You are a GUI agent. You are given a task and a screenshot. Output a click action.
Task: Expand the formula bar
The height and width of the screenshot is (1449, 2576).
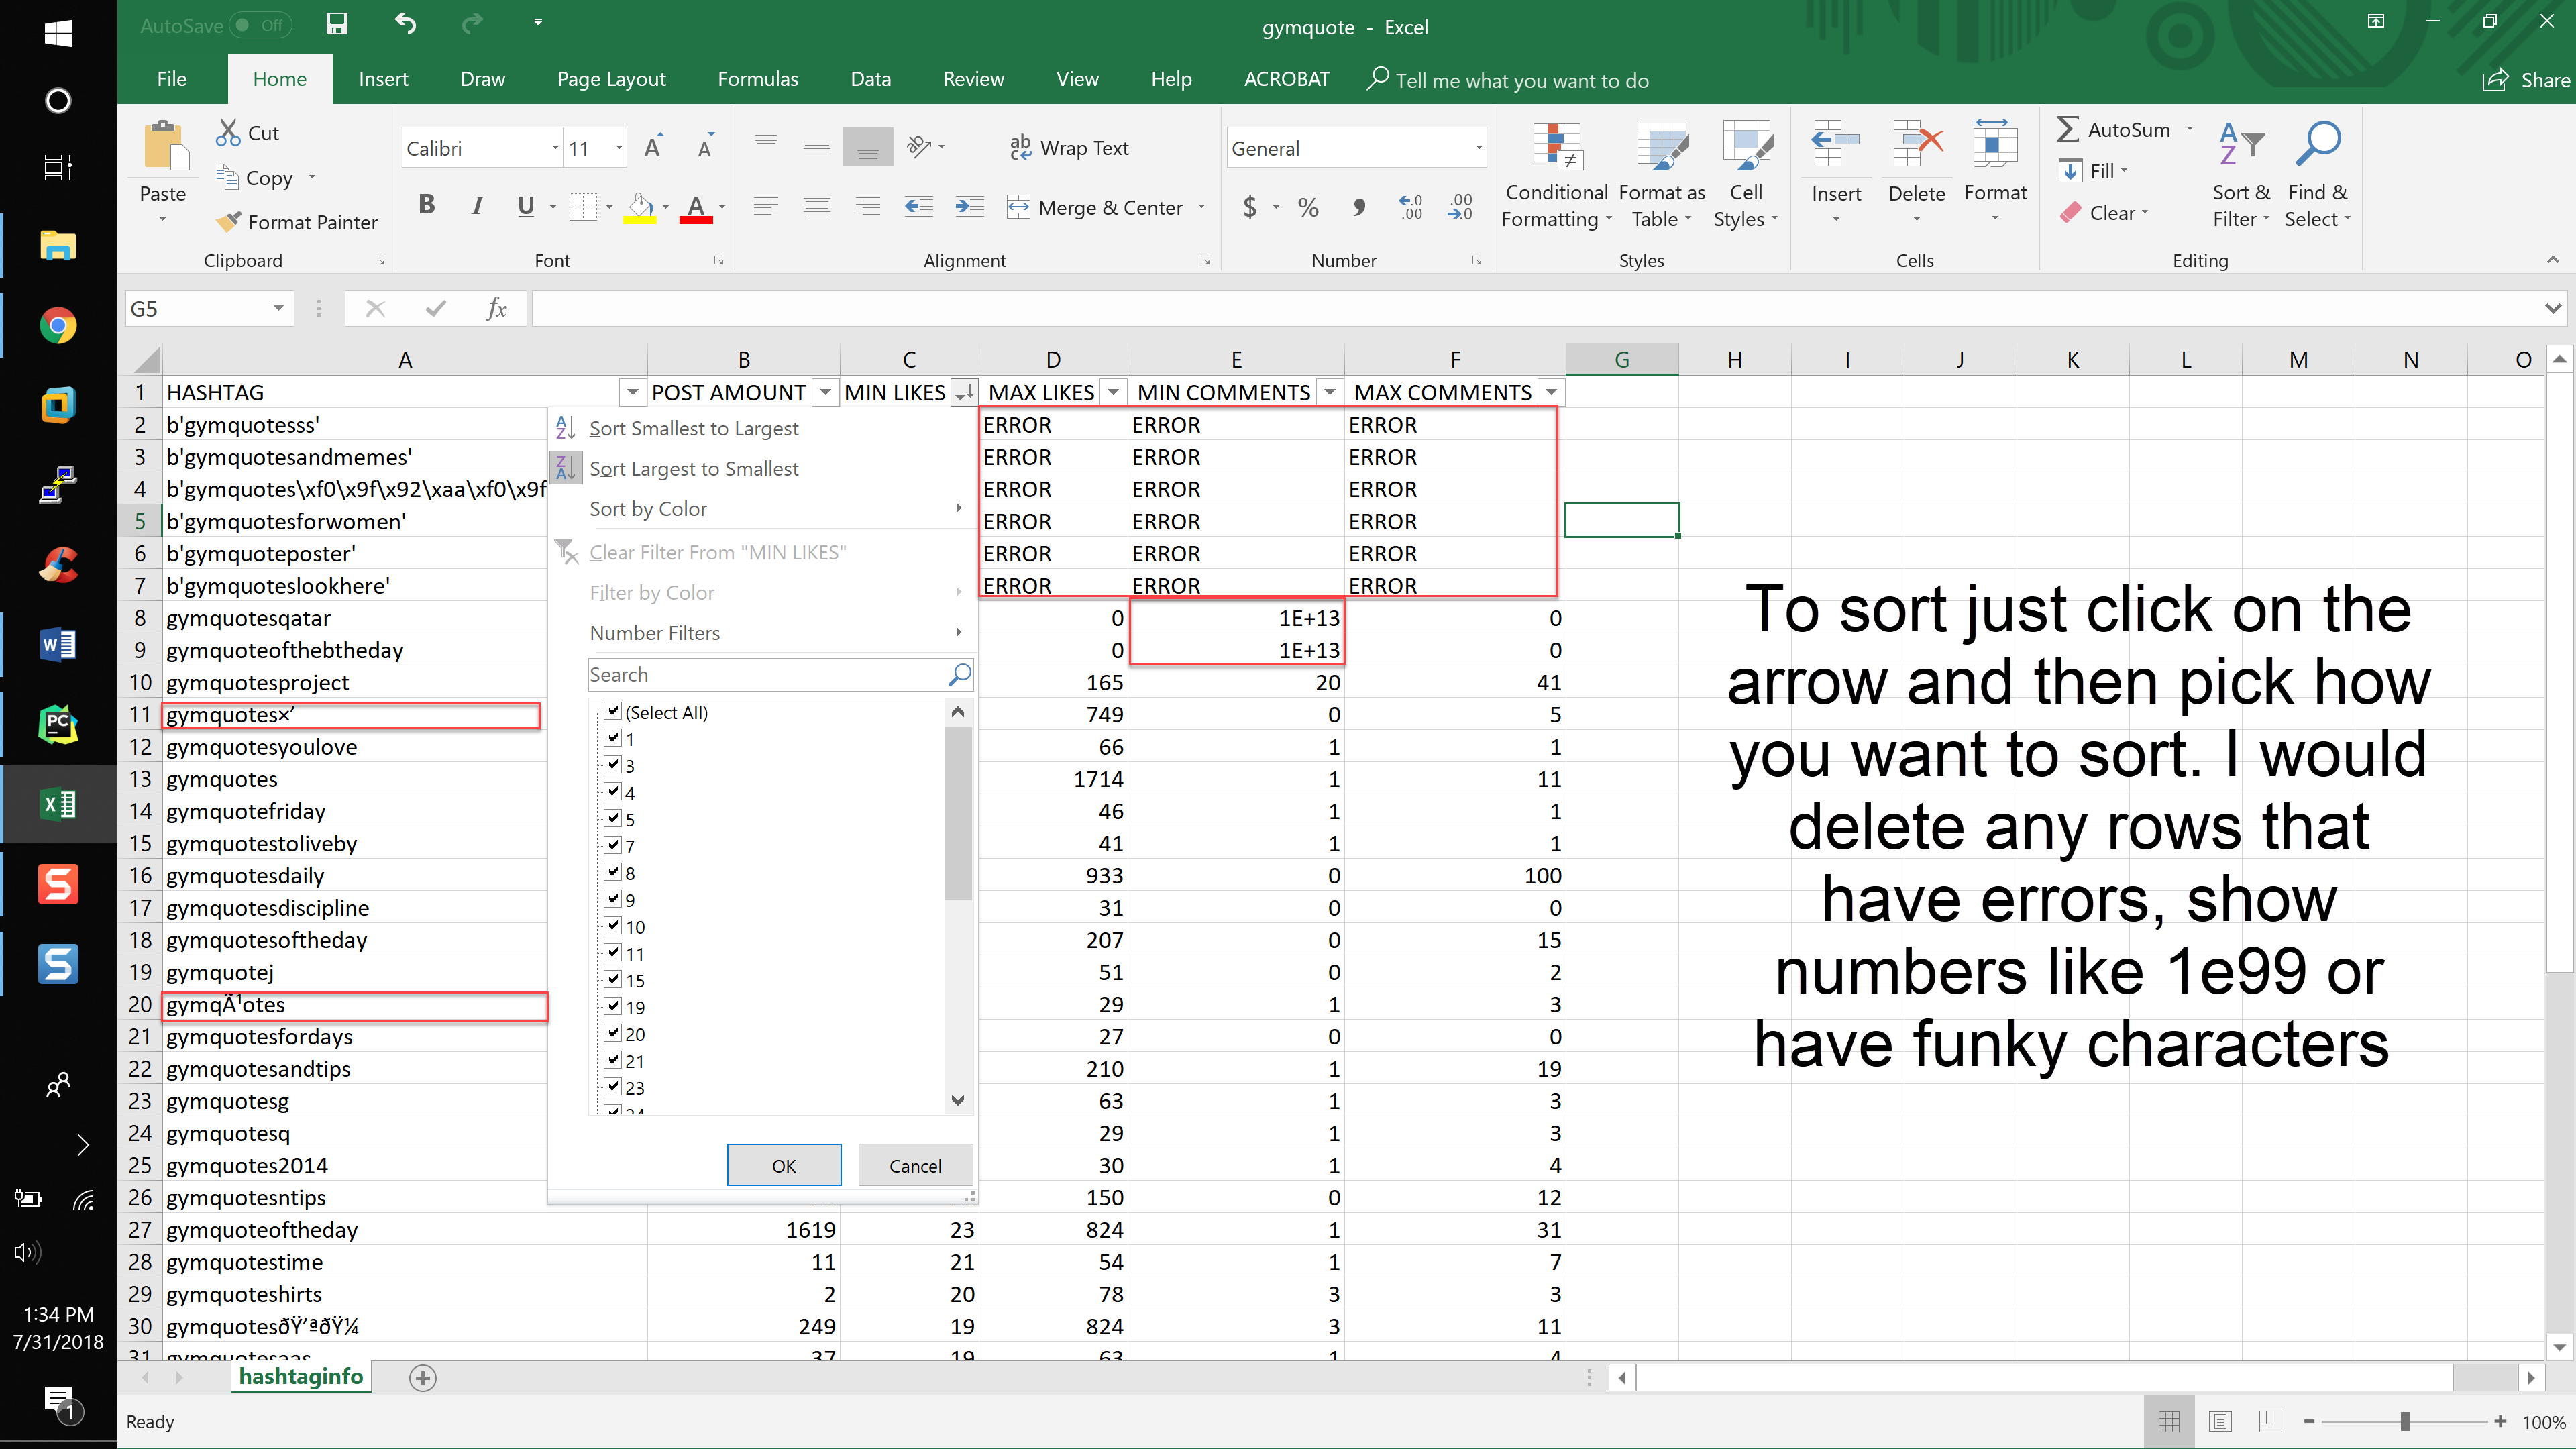pos(2552,309)
